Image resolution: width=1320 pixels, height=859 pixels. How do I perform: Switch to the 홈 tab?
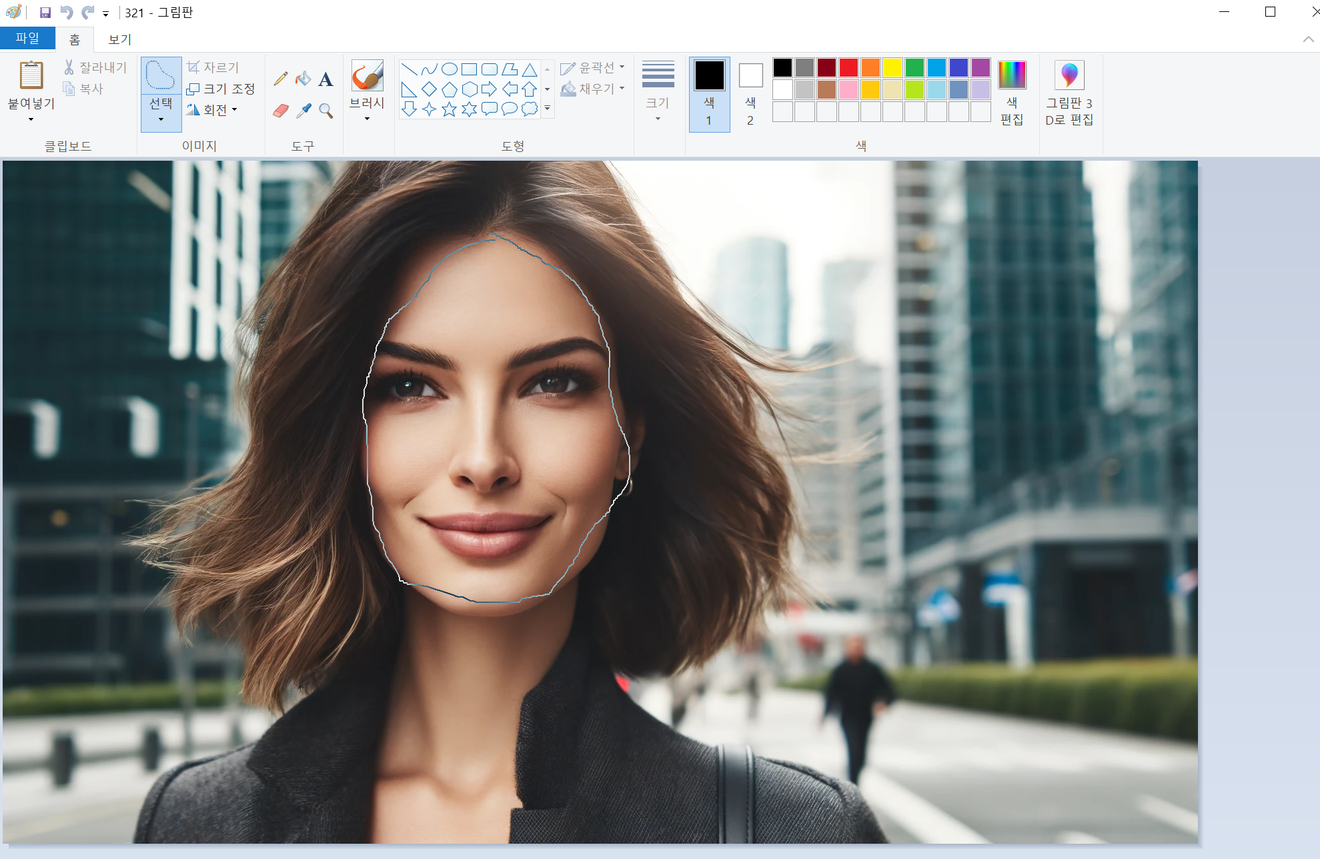(75, 39)
